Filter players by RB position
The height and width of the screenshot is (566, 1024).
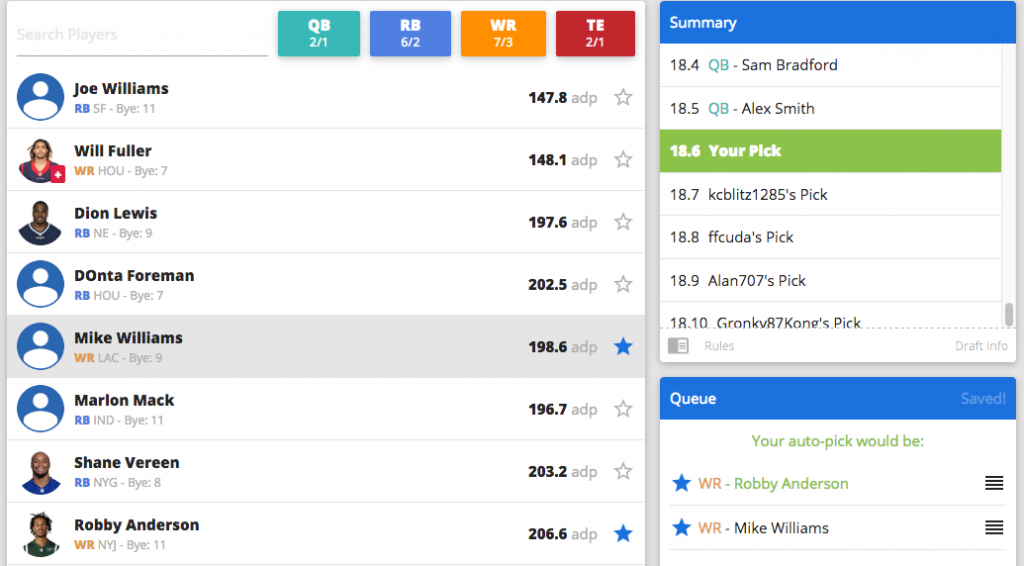[x=410, y=34]
